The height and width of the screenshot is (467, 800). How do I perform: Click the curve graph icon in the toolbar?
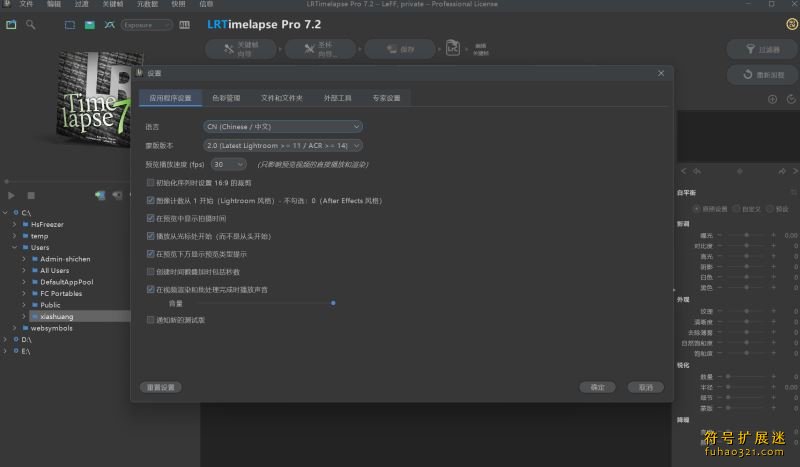coord(109,24)
